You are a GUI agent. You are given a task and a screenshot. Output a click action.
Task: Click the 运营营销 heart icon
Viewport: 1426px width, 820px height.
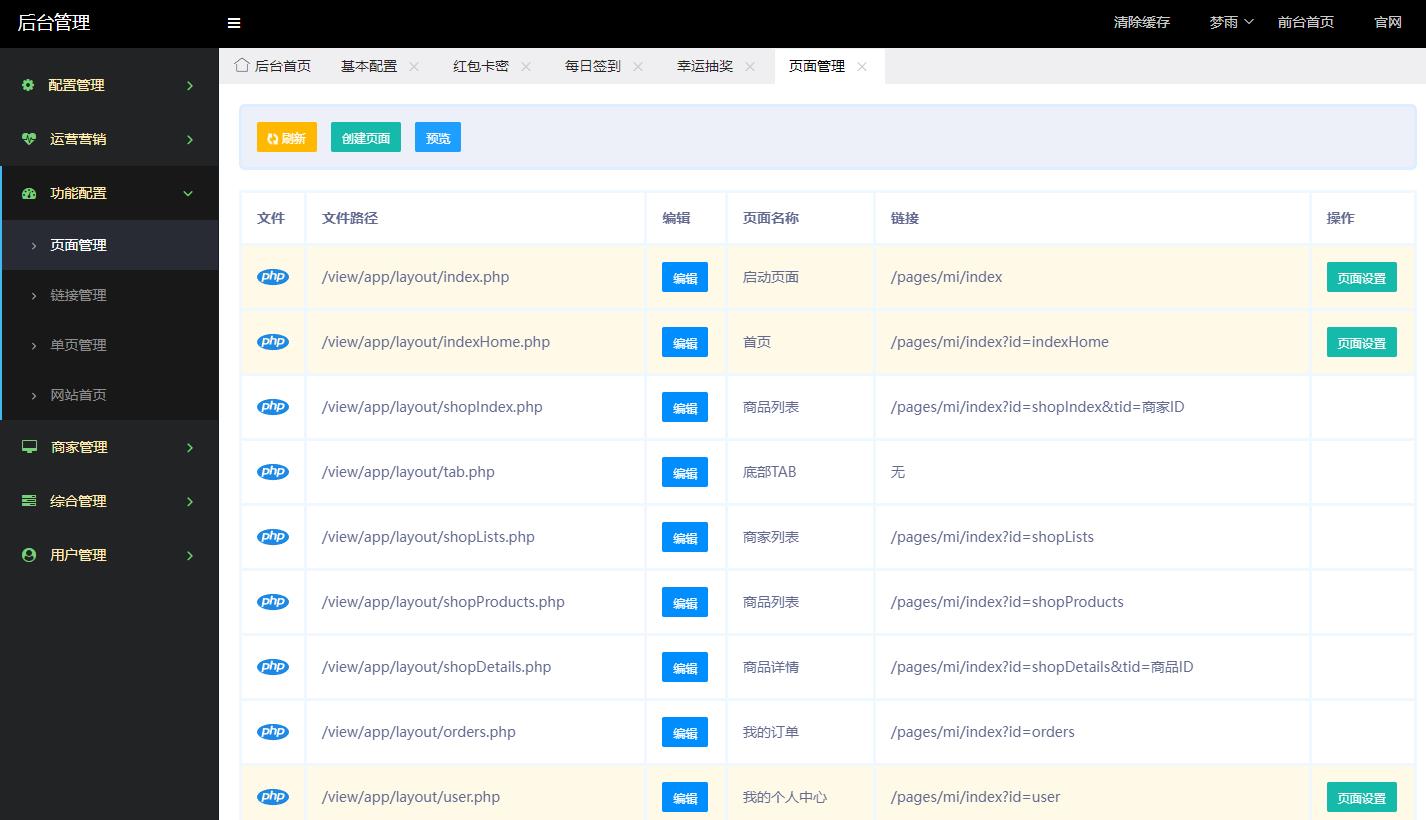(29, 139)
